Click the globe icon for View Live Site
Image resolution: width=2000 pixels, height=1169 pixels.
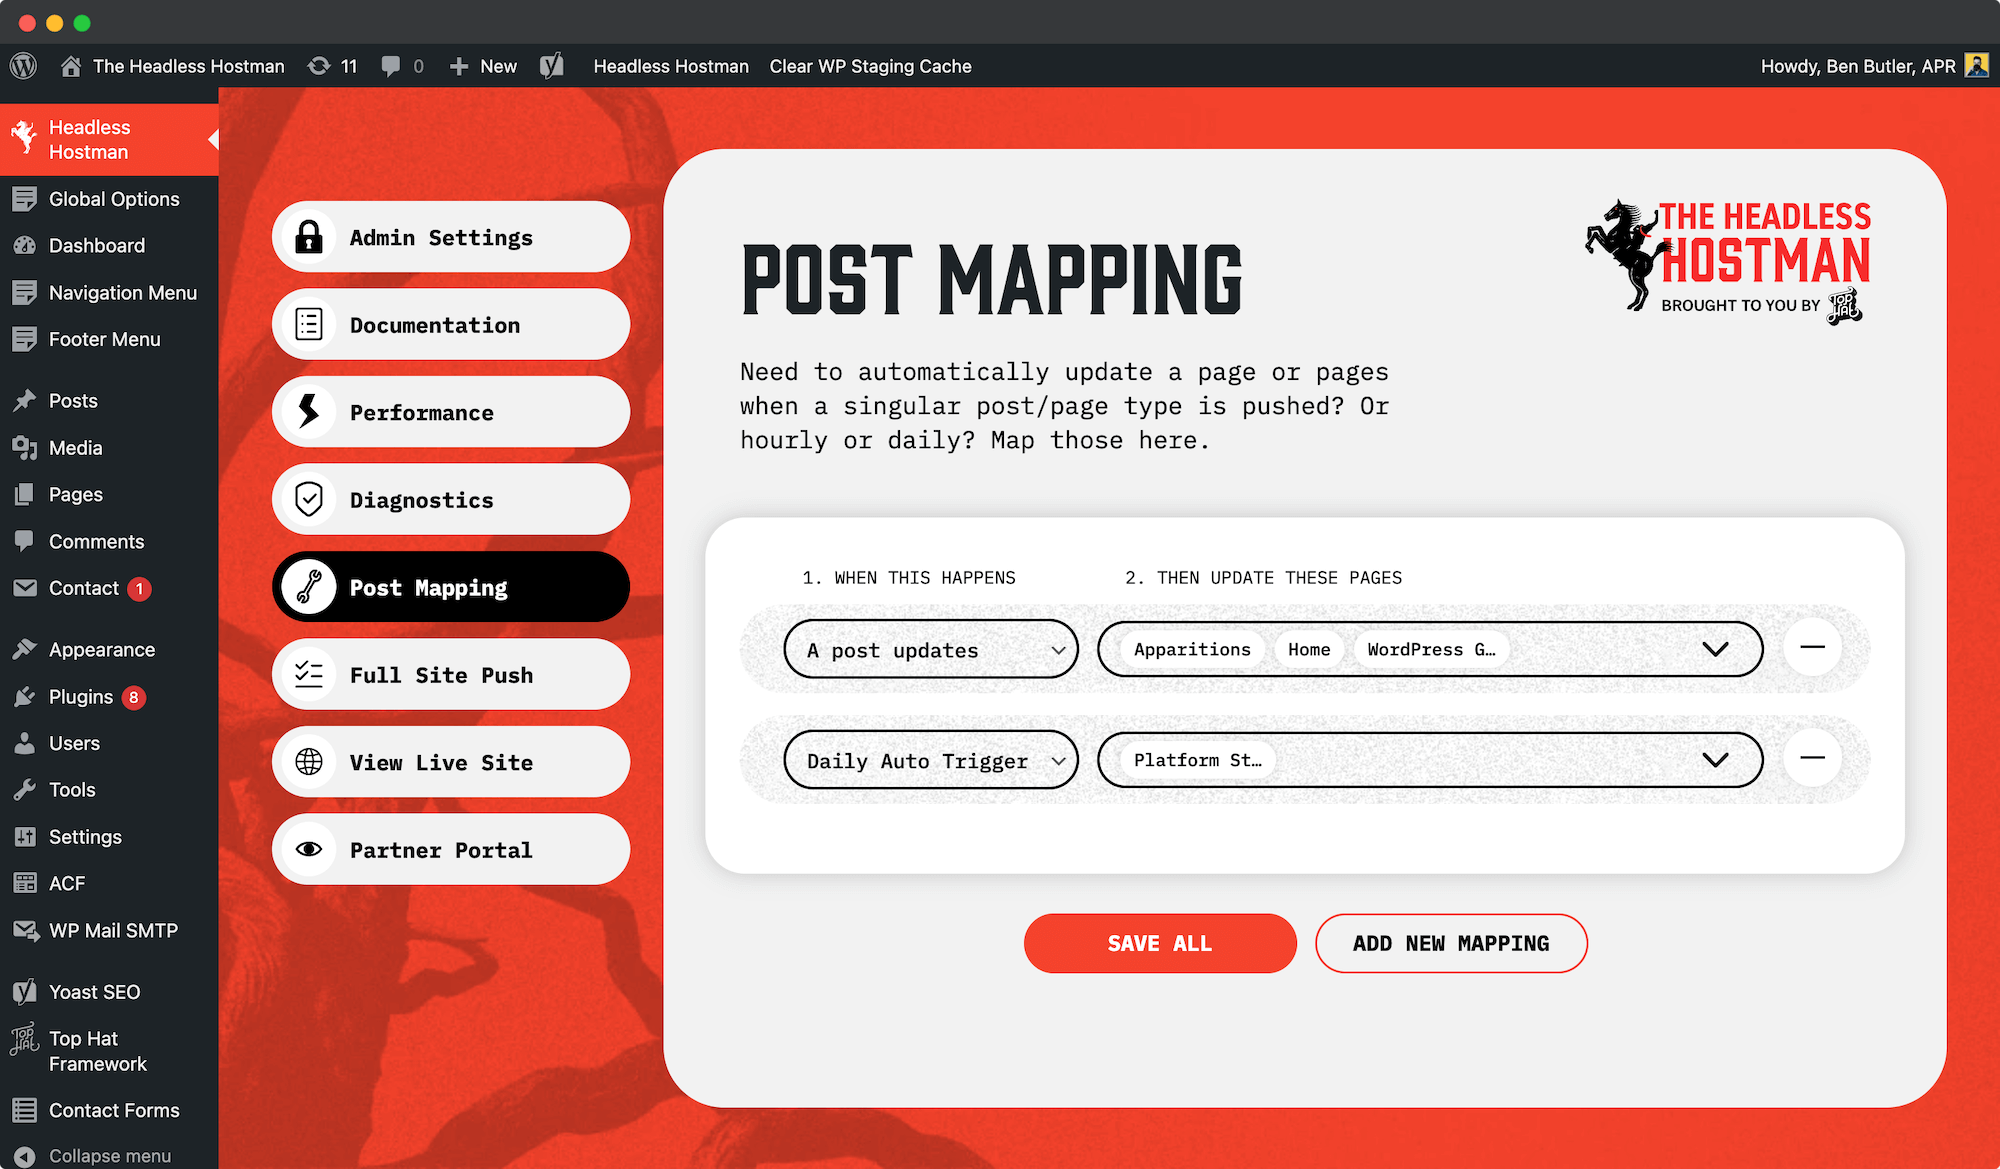(x=309, y=762)
